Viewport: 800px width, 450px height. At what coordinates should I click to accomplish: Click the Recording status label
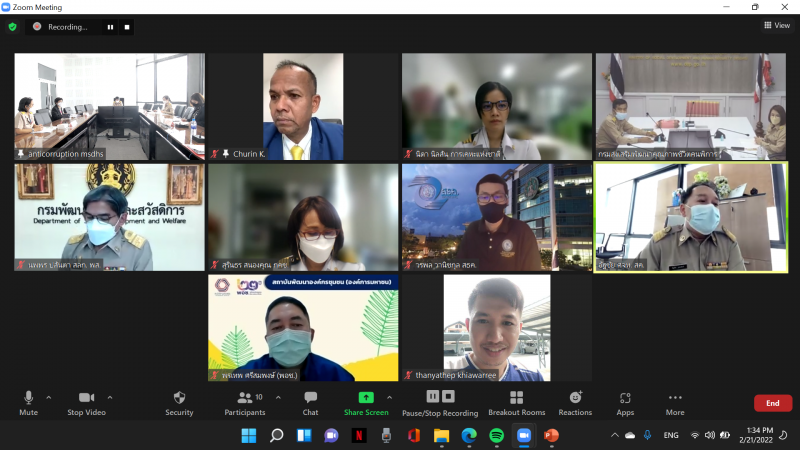[67, 27]
